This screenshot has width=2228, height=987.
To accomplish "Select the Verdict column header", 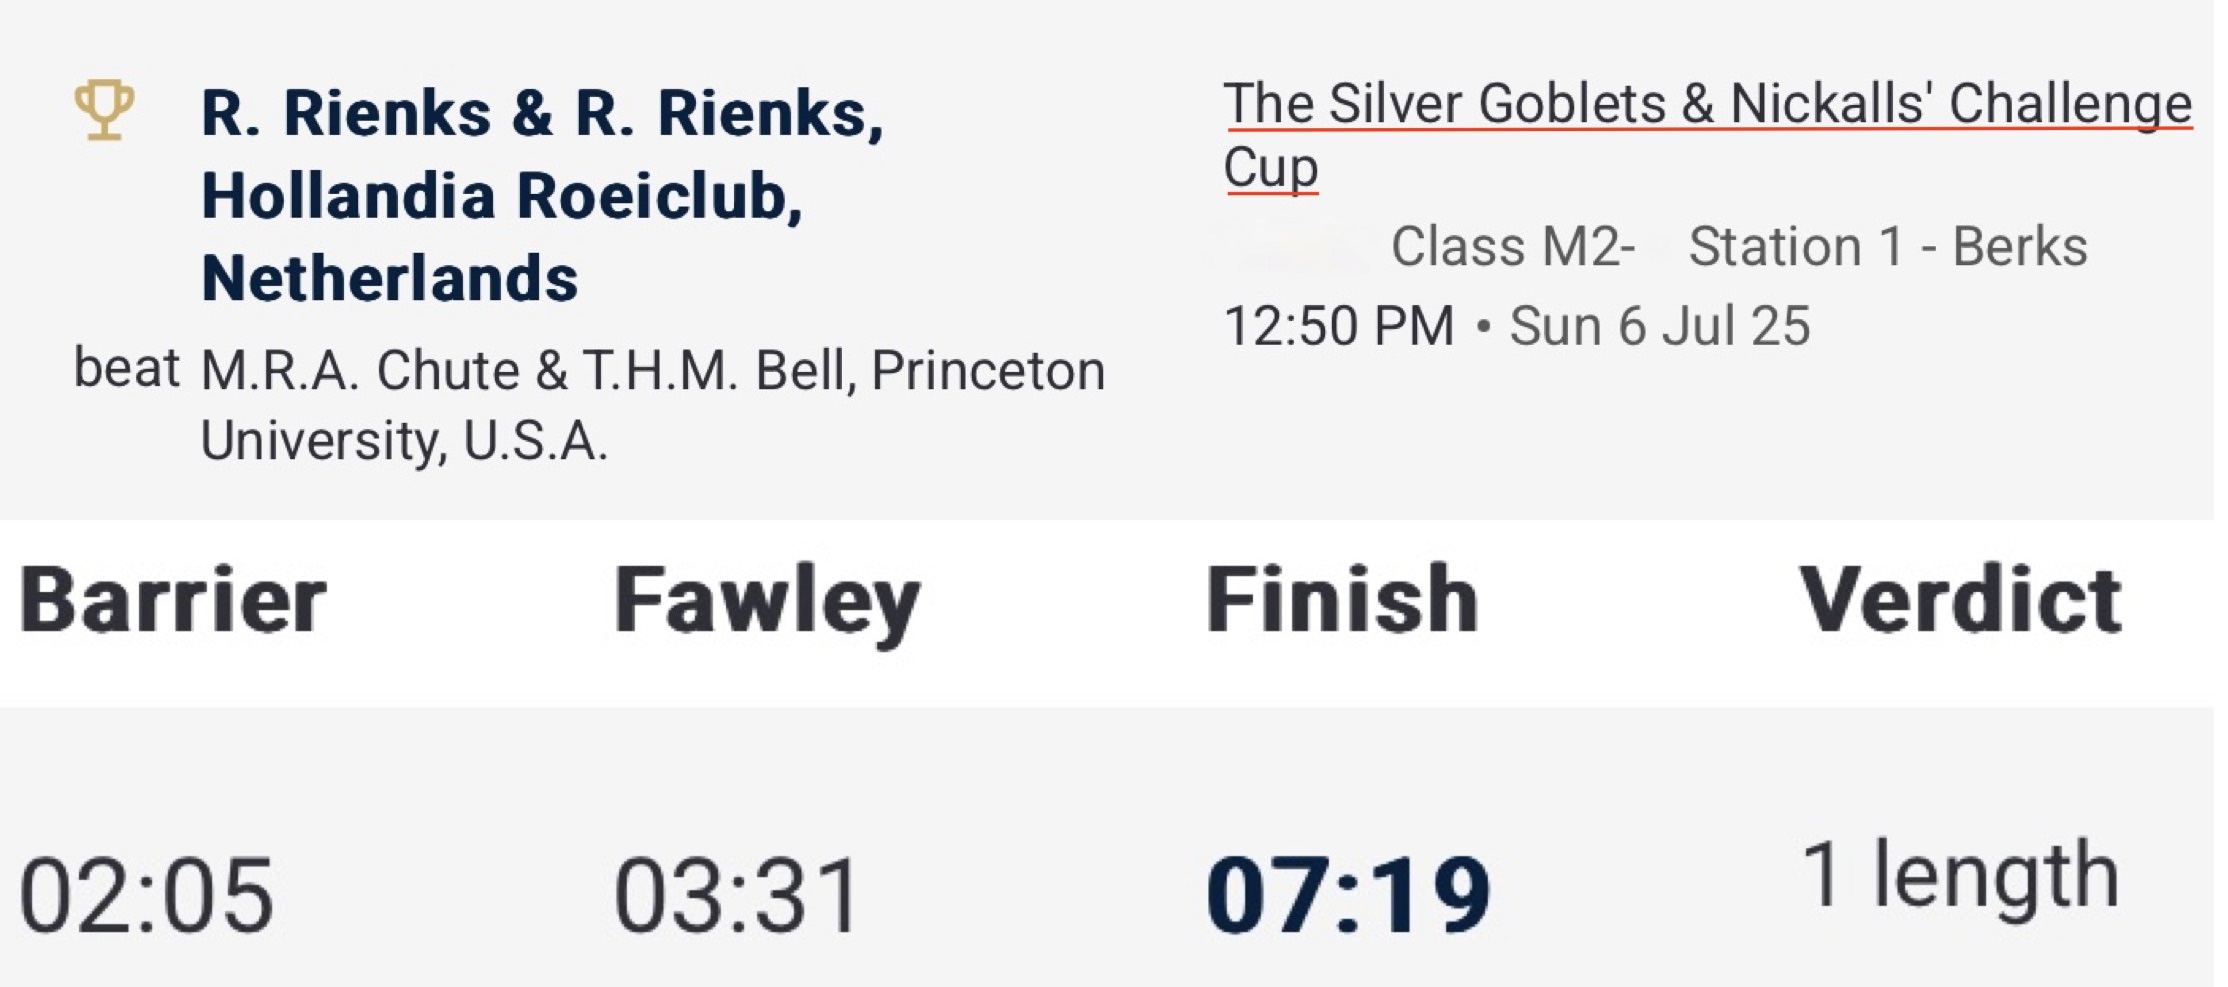I will [1959, 600].
